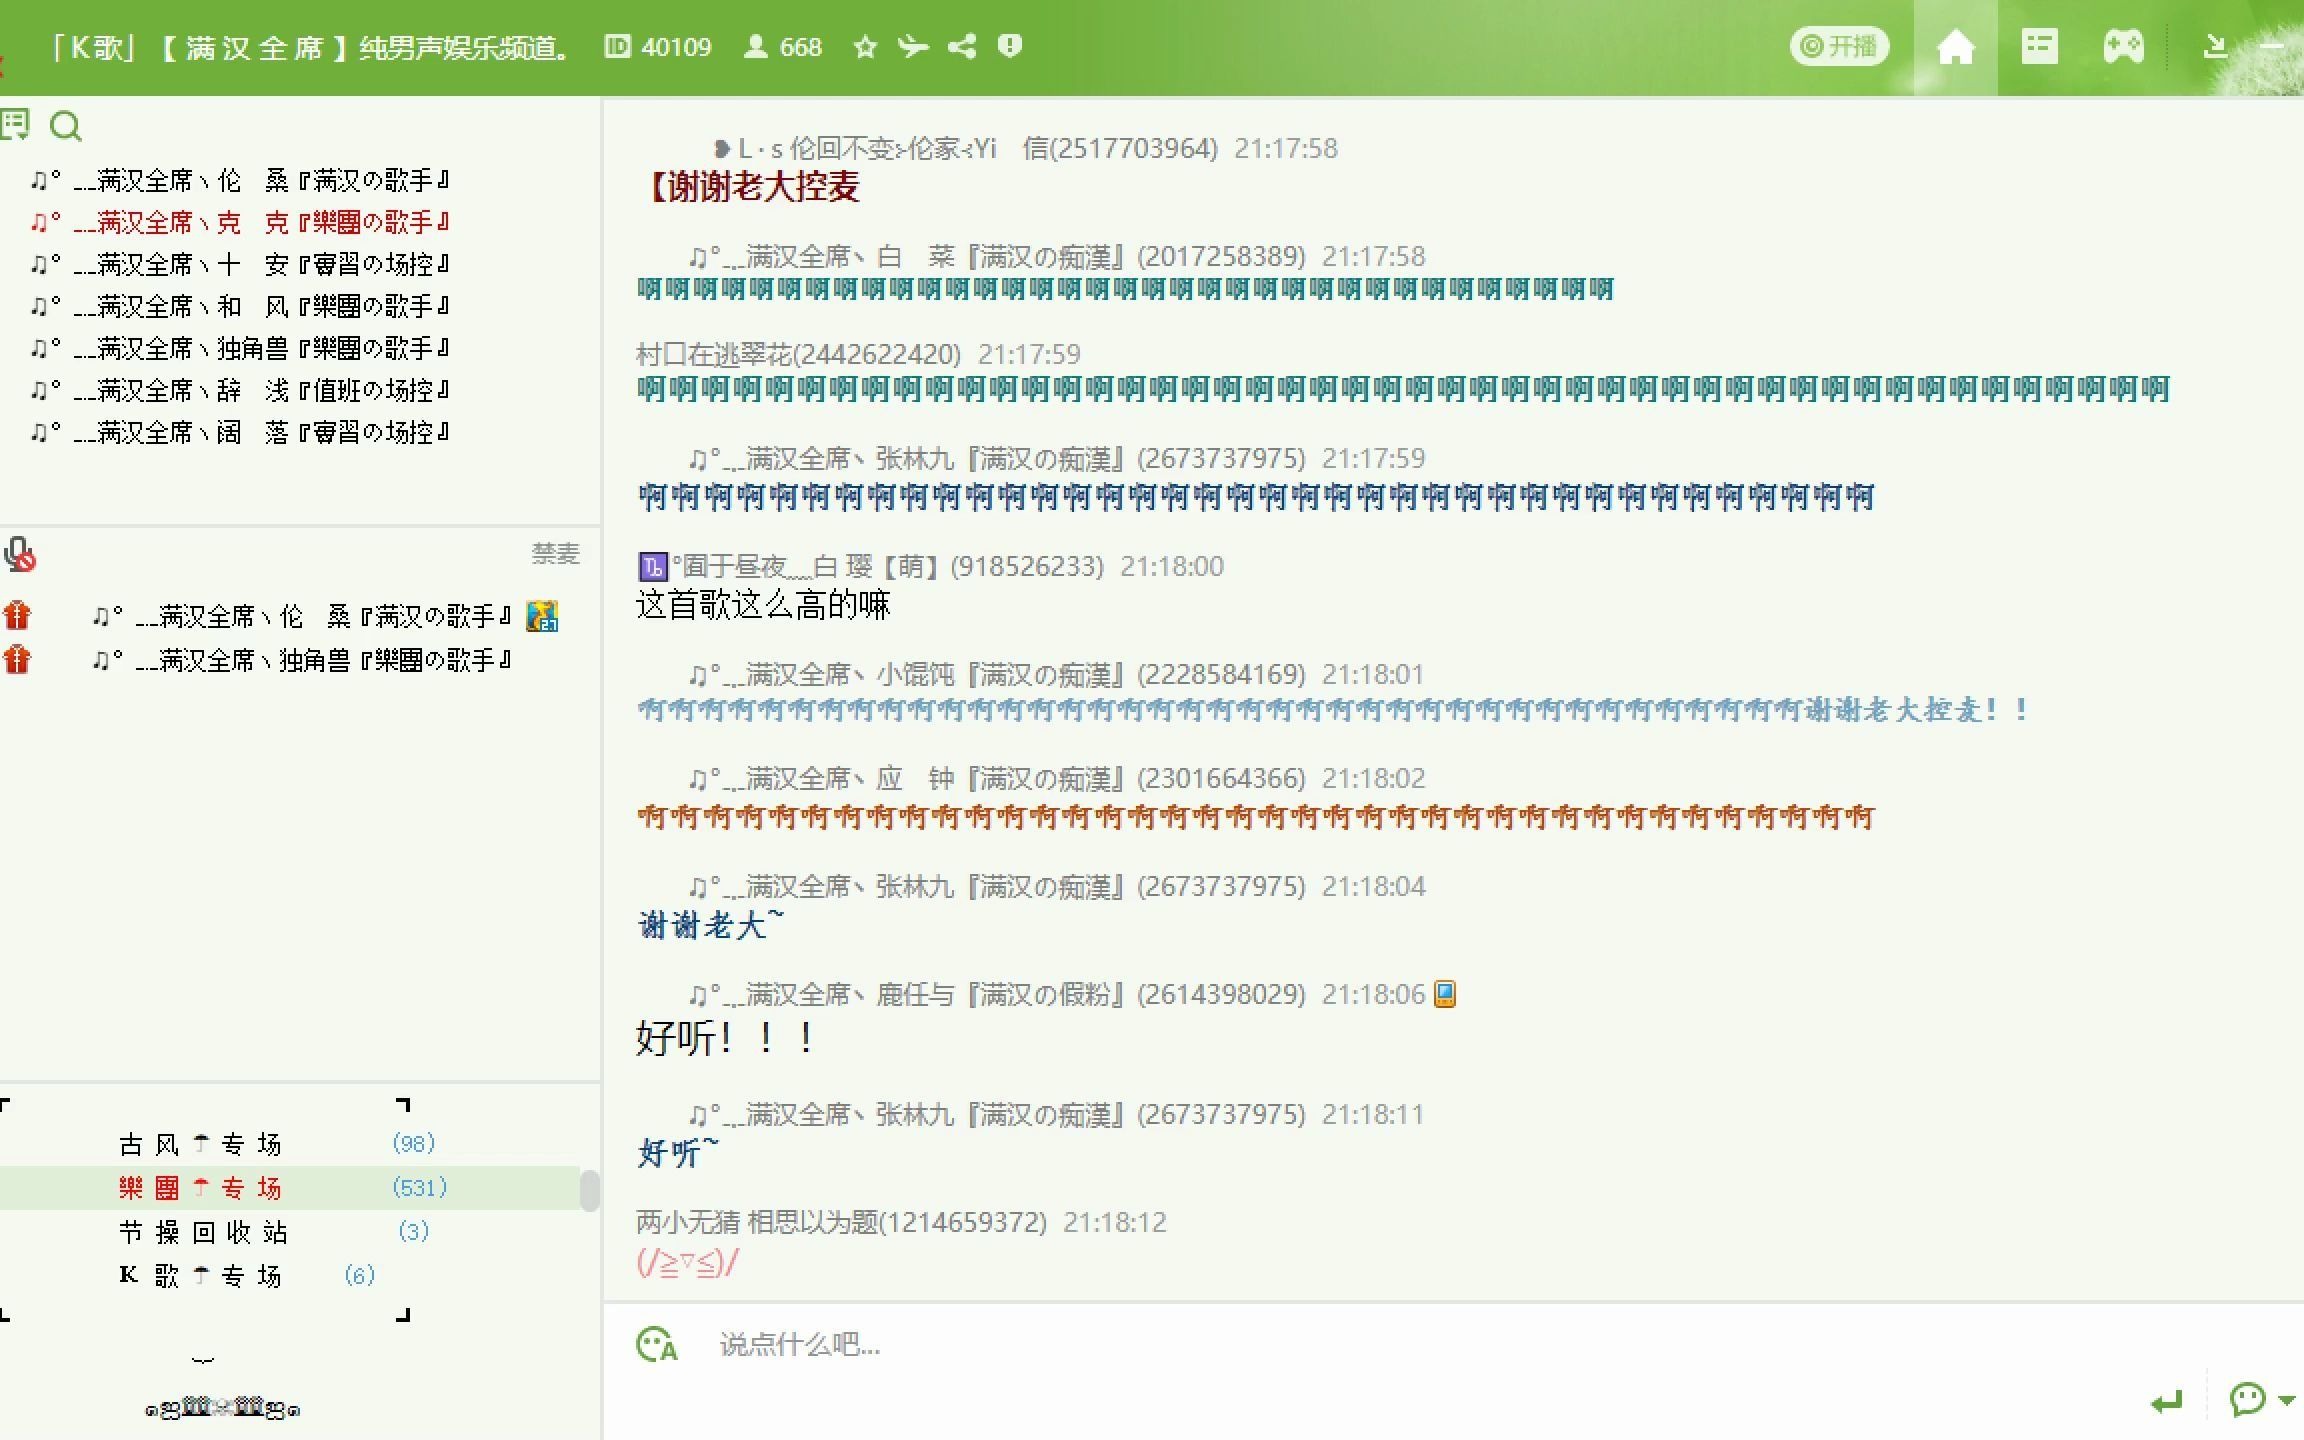Click the airplane icon in header
The image size is (2304, 1440).
coord(913,46)
